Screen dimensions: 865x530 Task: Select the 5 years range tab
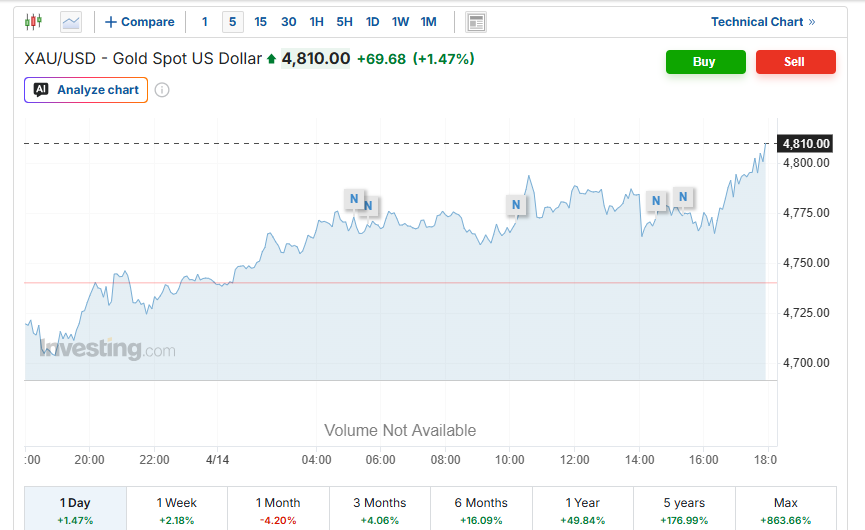[683, 509]
